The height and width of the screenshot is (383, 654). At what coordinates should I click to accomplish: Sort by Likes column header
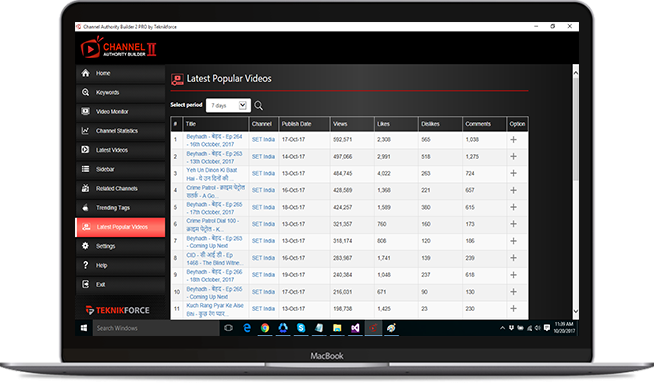point(396,124)
